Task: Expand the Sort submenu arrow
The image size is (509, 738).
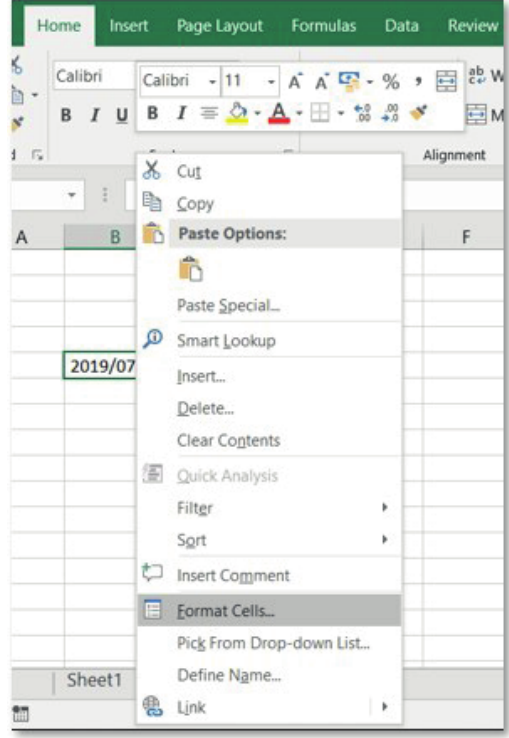Action: 385,539
